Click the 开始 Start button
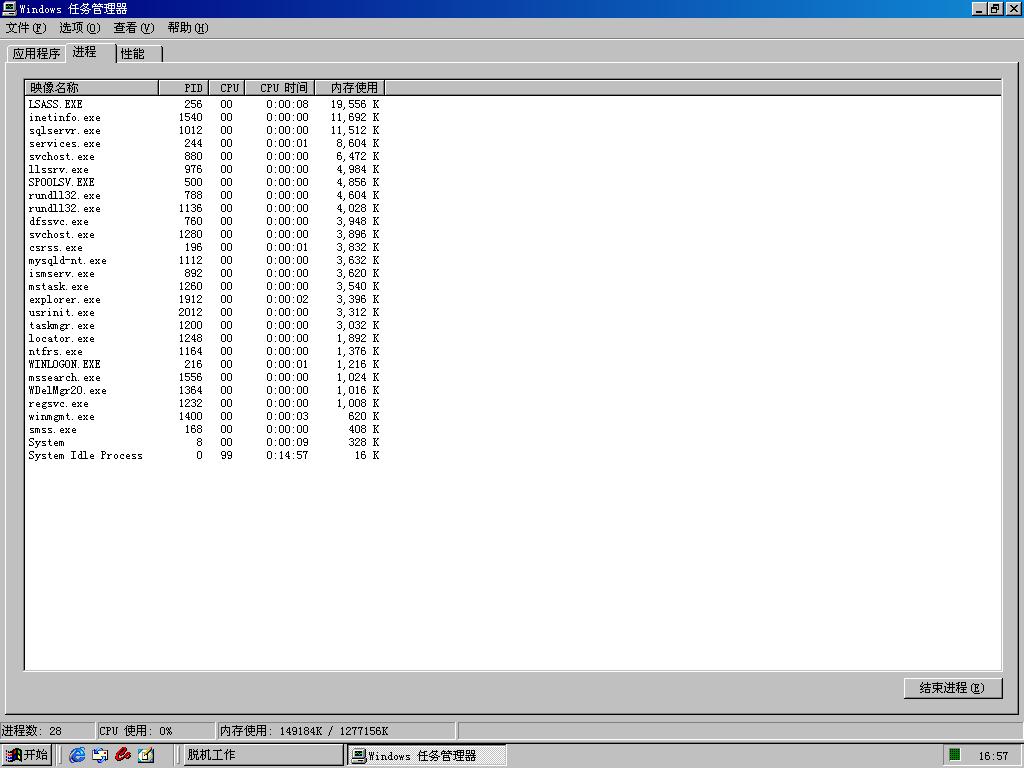This screenshot has width=1024, height=768. click(x=27, y=755)
